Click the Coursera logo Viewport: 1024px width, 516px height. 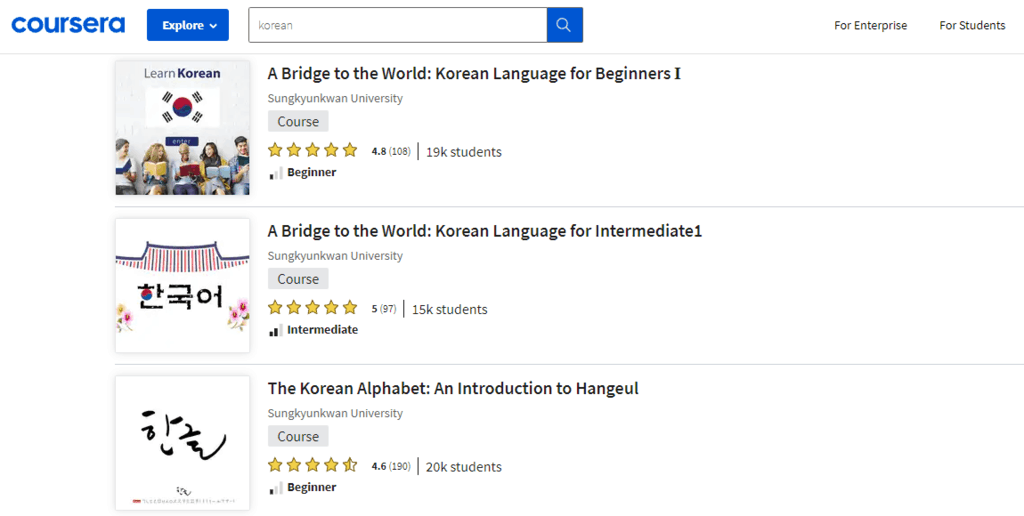[69, 25]
